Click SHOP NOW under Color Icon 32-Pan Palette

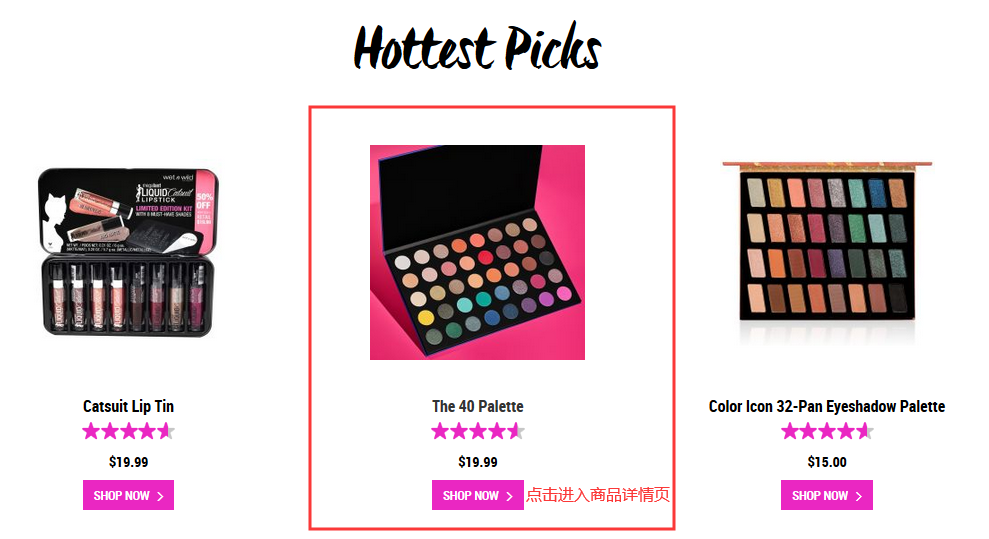[x=827, y=496]
